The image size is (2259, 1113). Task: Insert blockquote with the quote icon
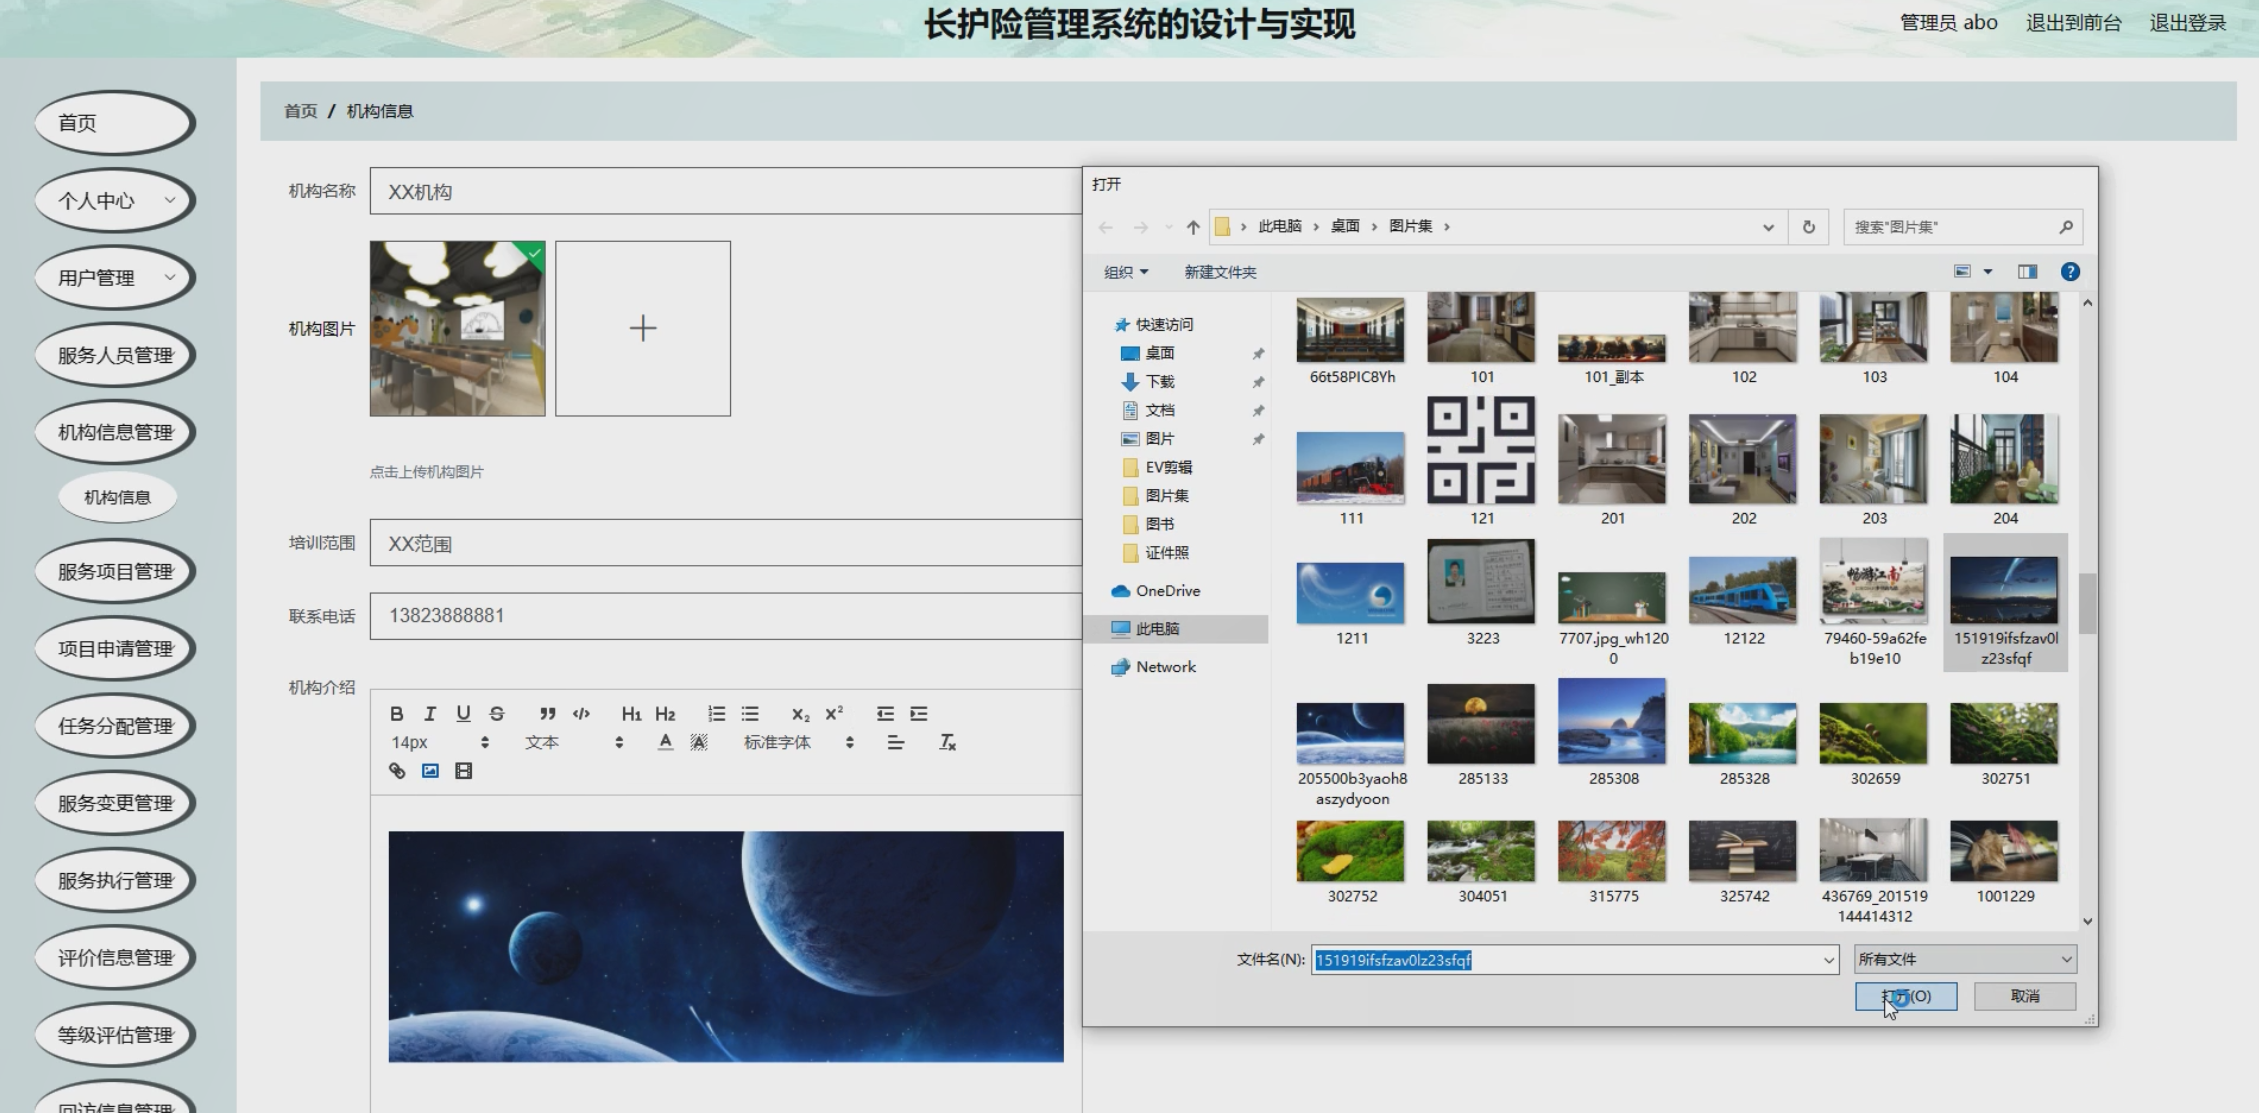[547, 714]
